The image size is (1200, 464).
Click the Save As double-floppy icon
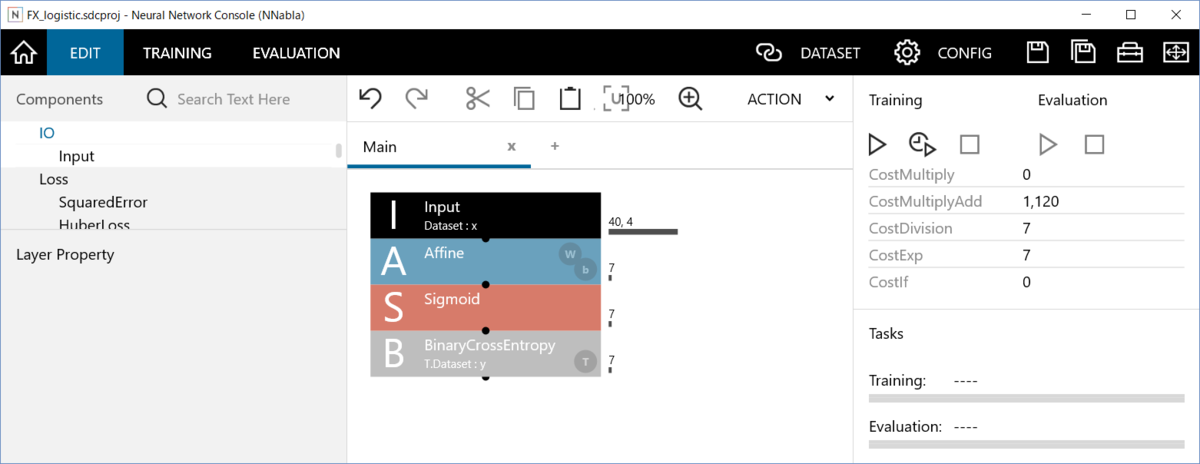(1083, 52)
